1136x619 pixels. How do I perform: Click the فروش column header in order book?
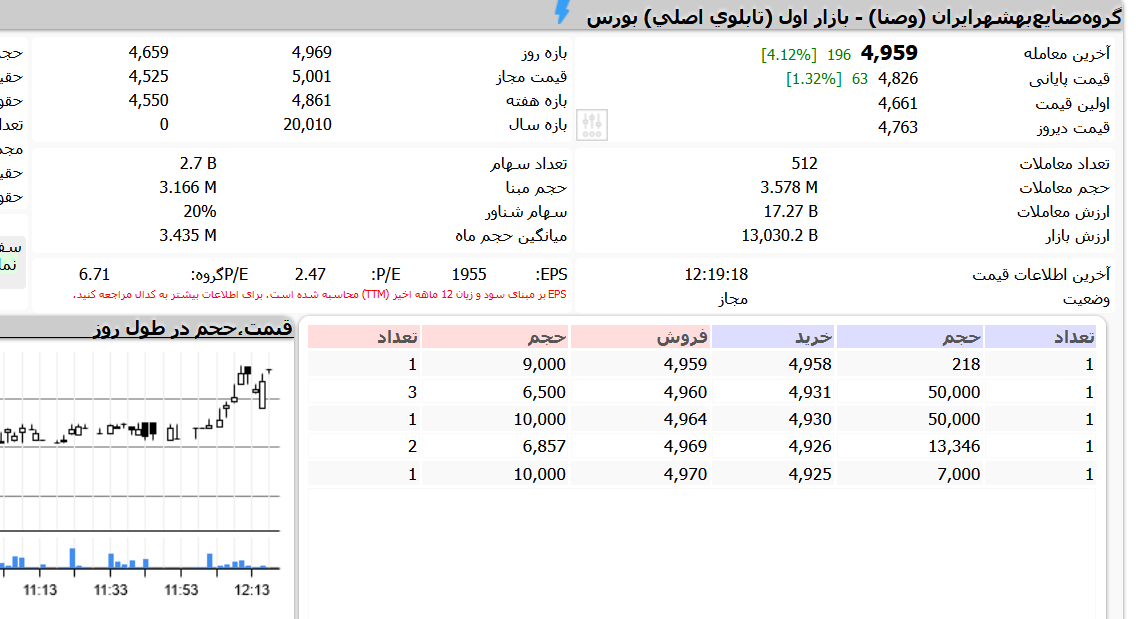640,337
